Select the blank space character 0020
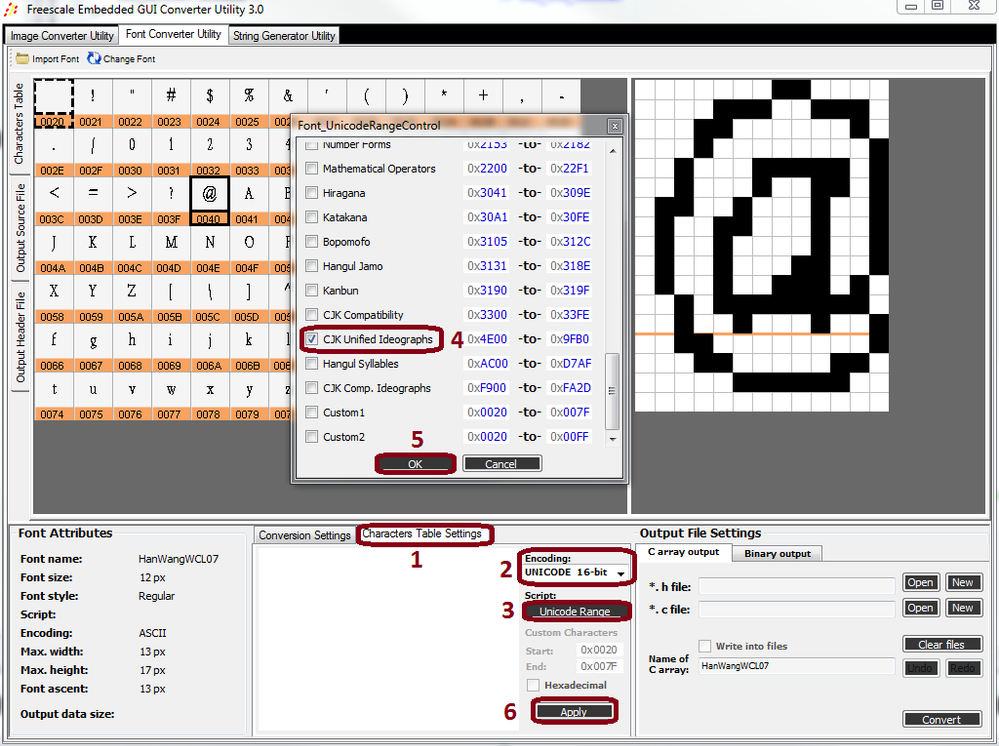Screen dimensions: 999x746 [x=54, y=103]
